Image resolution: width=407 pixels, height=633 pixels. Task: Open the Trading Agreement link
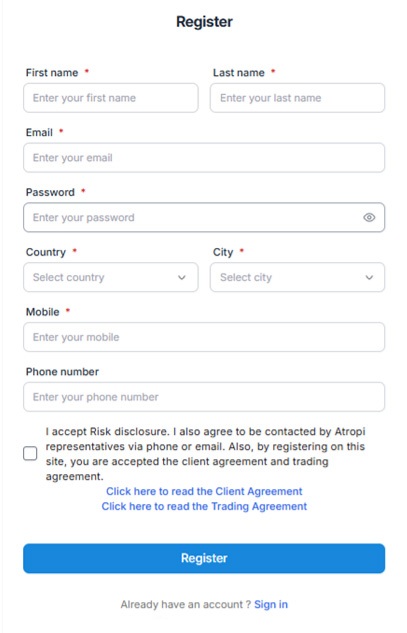[204, 506]
